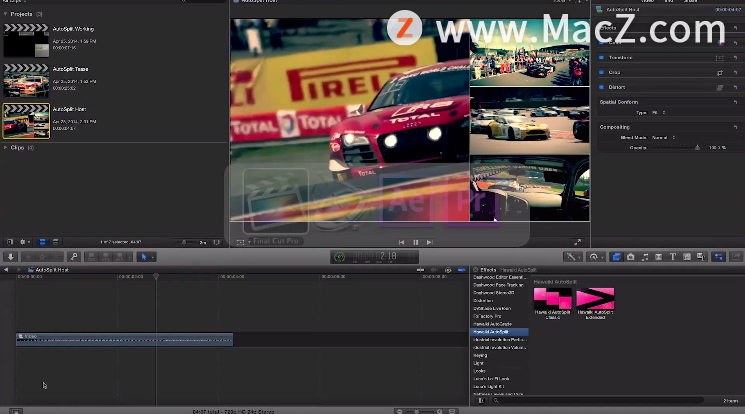Toggle the Transform checkbox in inspector
The image size is (745, 414).
(x=601, y=58)
